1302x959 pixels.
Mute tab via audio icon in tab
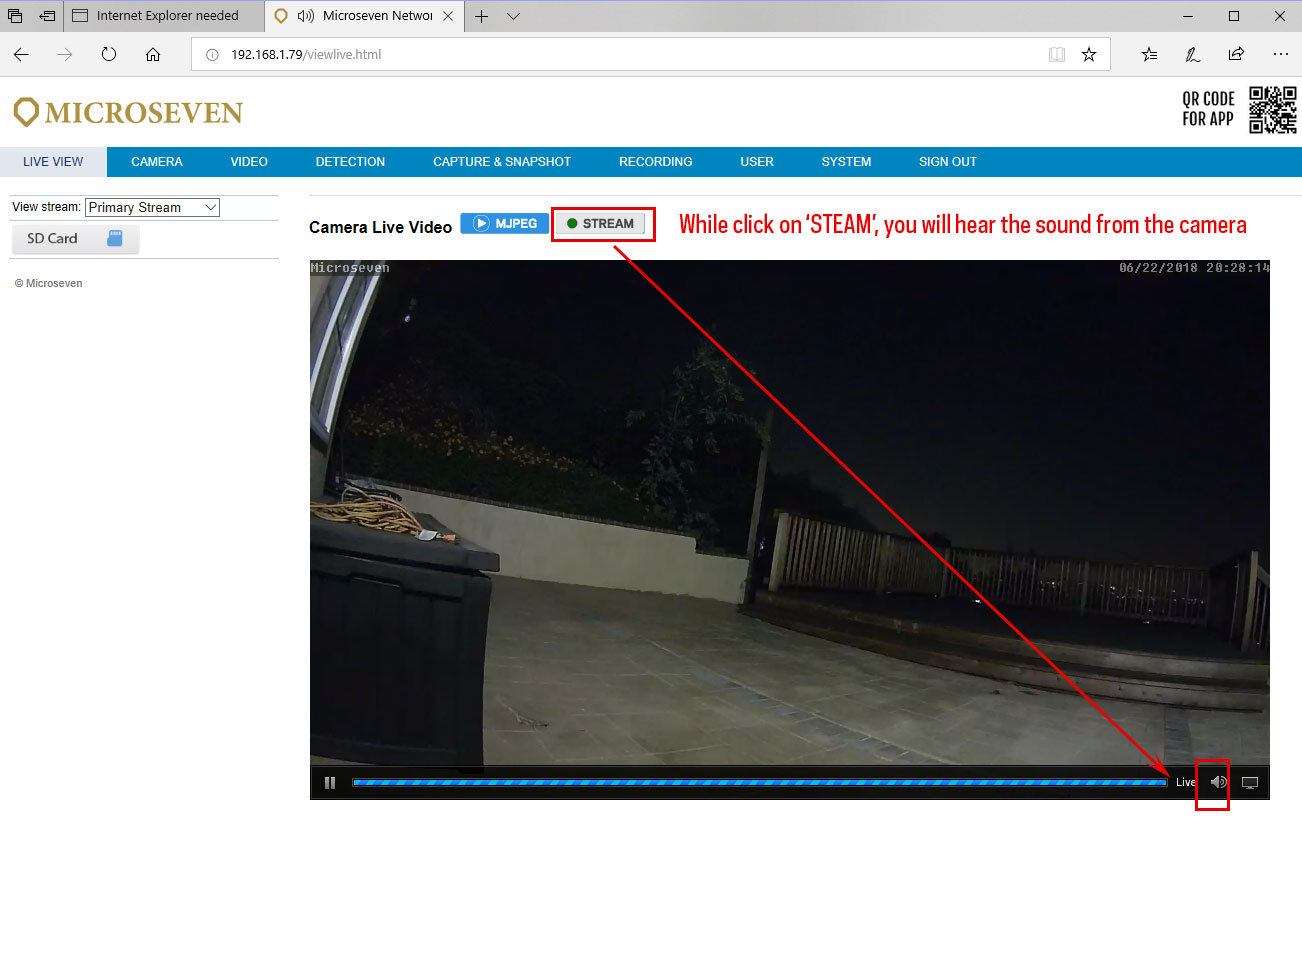[x=306, y=16]
